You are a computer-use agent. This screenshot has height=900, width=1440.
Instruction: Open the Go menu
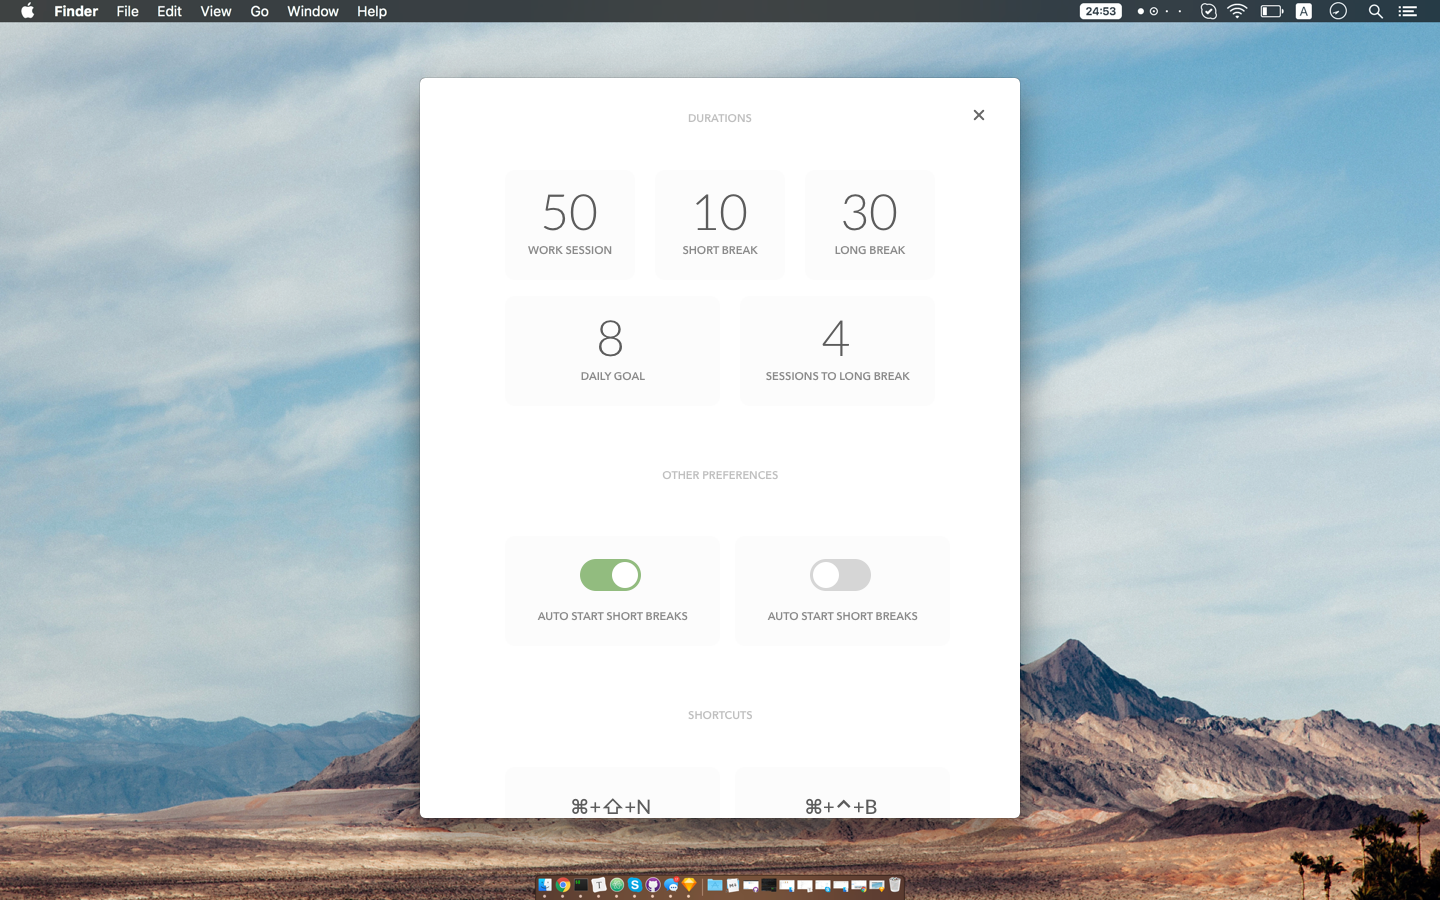click(x=259, y=11)
